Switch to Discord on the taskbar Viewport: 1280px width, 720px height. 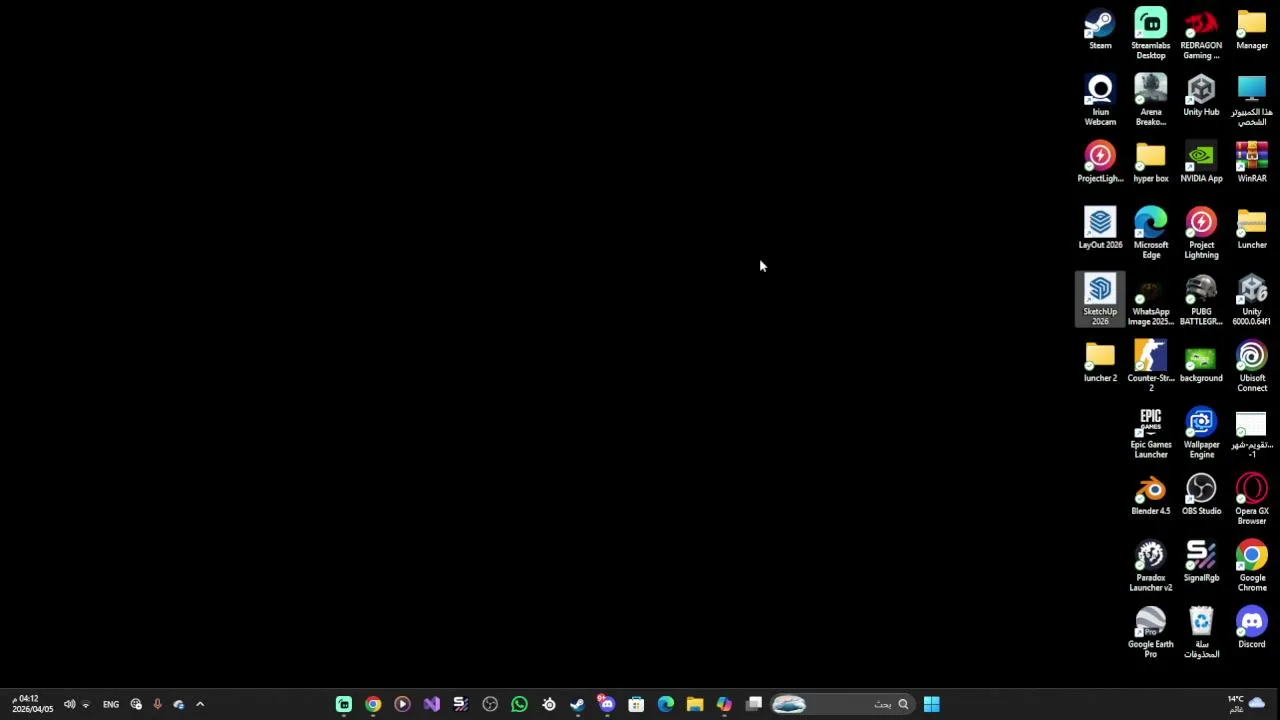(607, 704)
